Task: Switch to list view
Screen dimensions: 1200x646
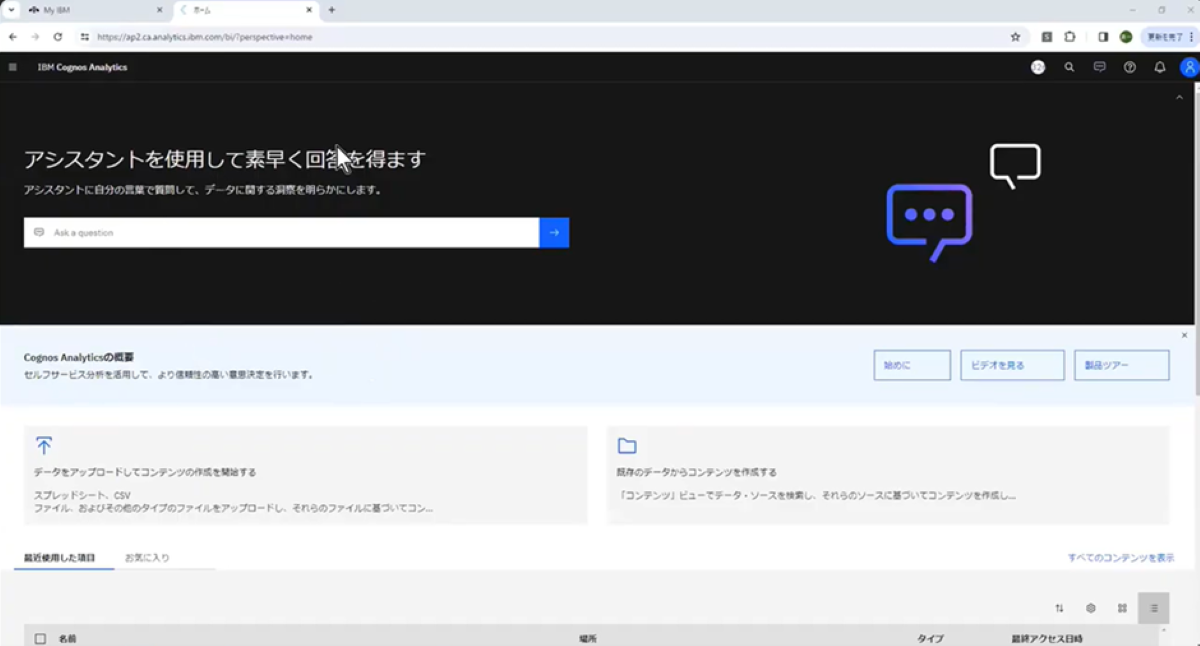Action: coord(1153,608)
